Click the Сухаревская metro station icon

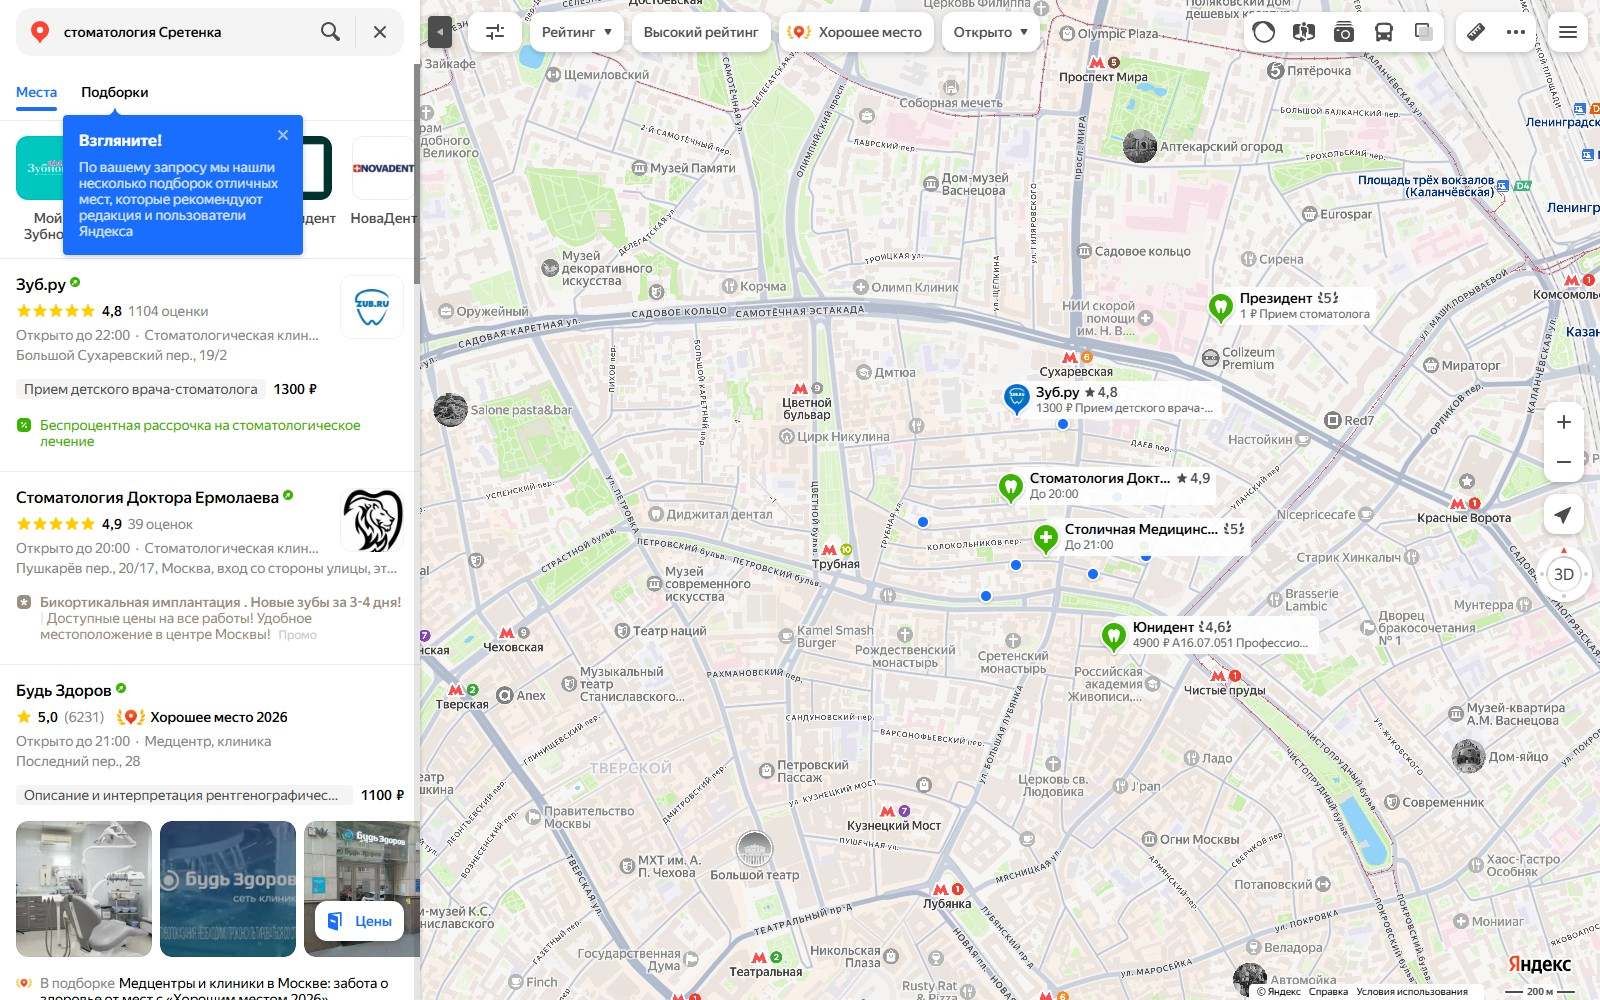1070,357
